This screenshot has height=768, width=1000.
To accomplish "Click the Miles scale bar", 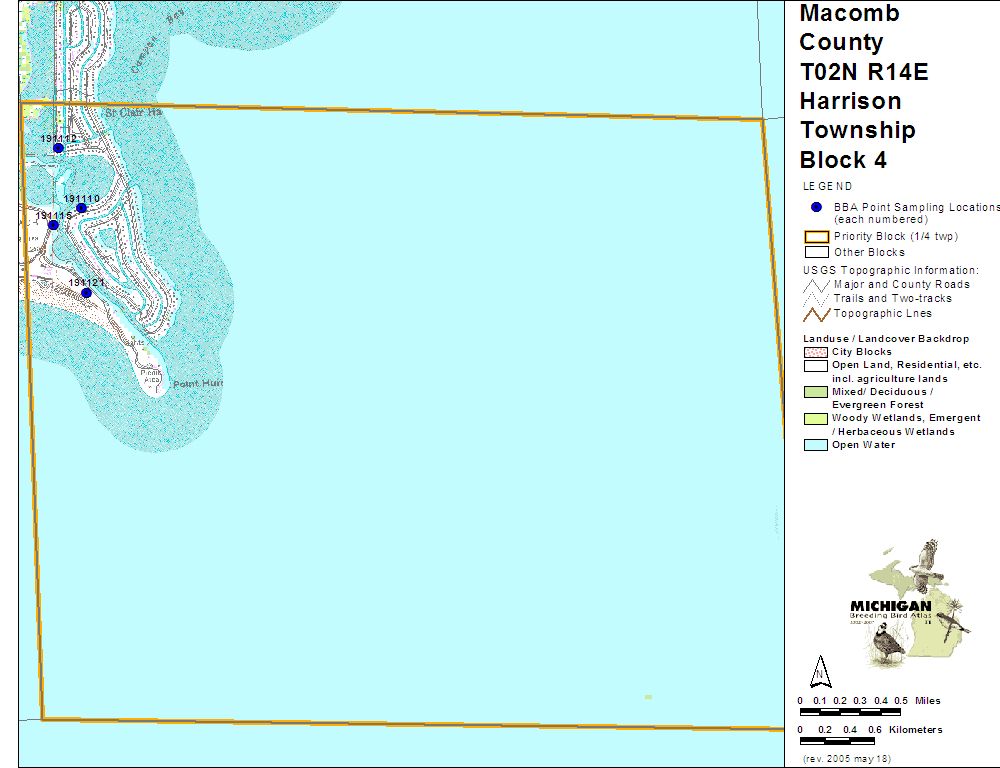I will [850, 713].
